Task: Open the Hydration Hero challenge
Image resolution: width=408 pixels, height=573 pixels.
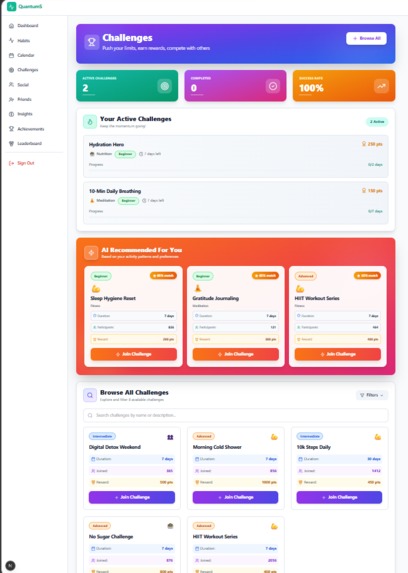Action: point(236,156)
